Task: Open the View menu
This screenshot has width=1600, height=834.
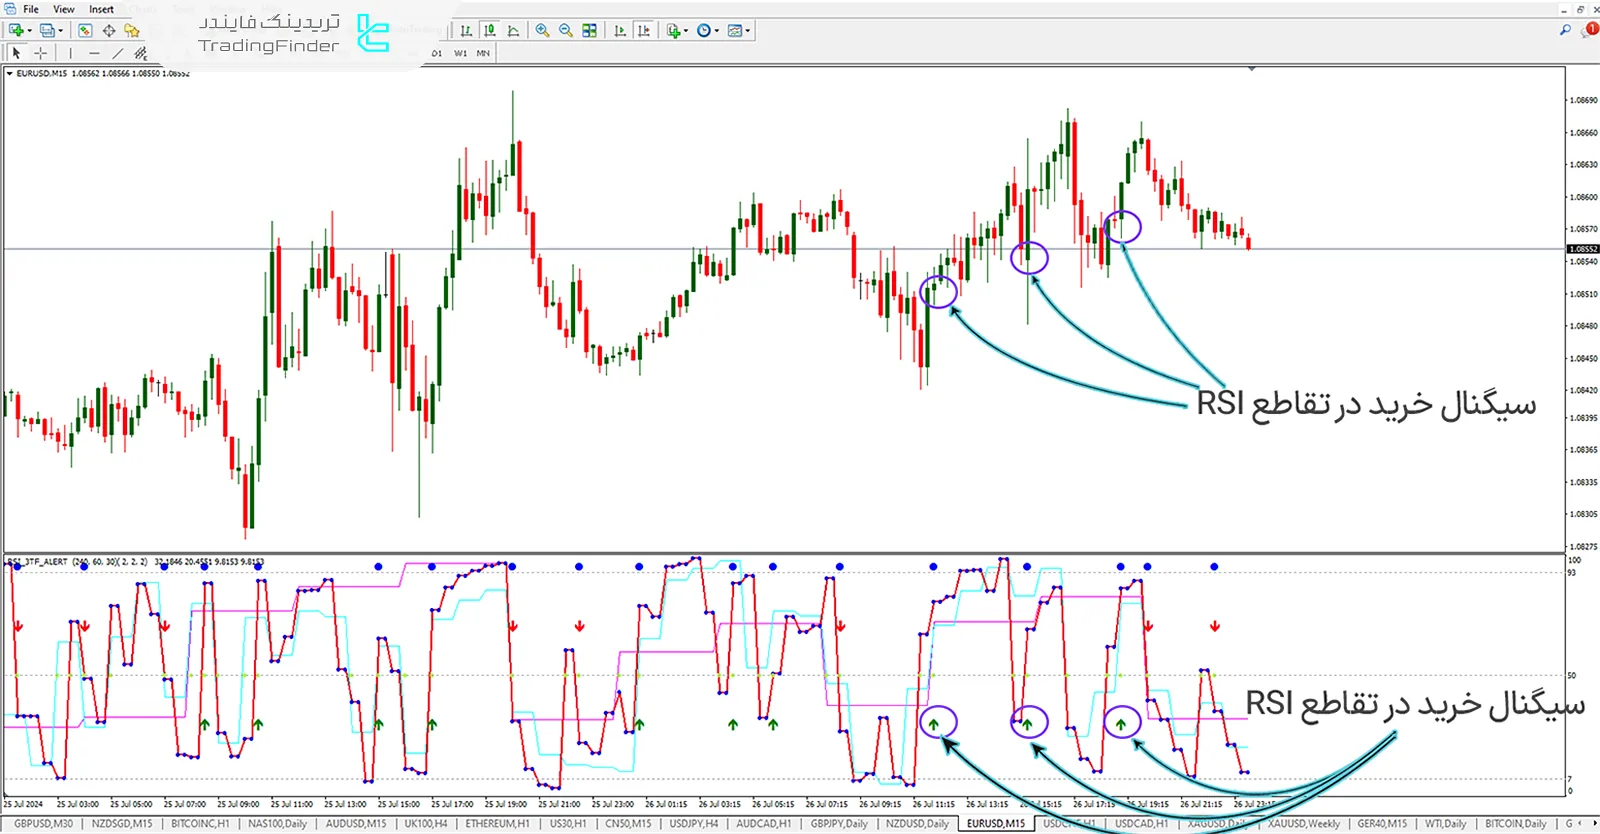Action: pyautogui.click(x=63, y=9)
